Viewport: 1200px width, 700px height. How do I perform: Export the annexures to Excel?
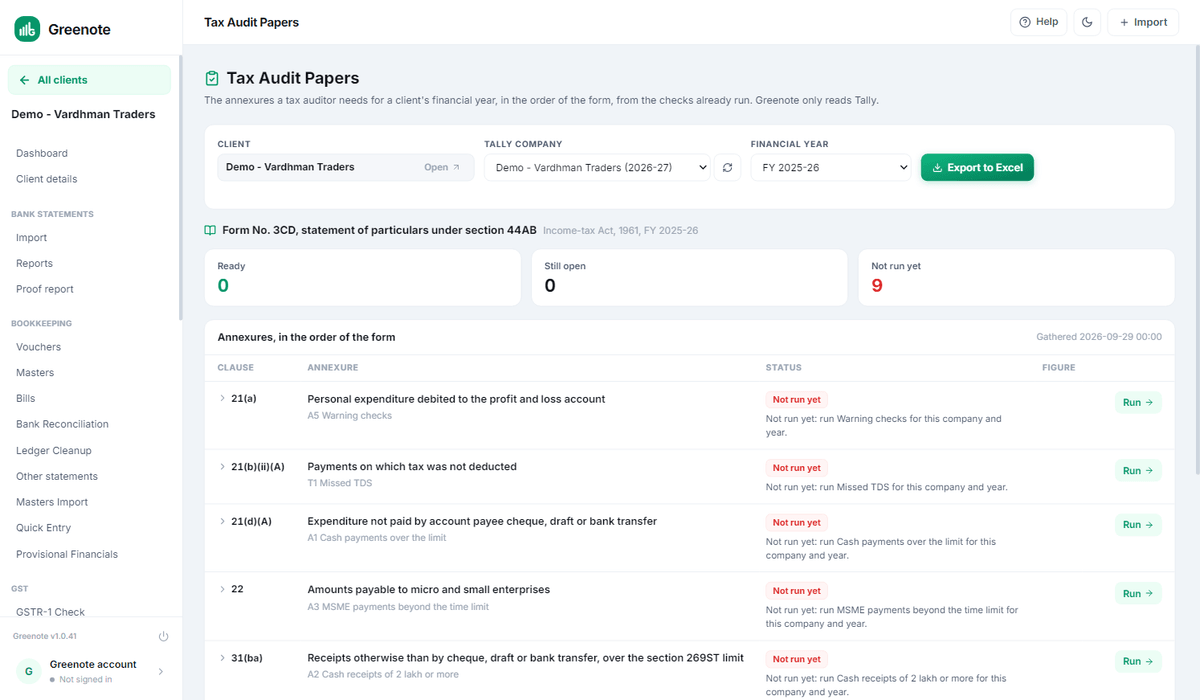pyautogui.click(x=977, y=168)
